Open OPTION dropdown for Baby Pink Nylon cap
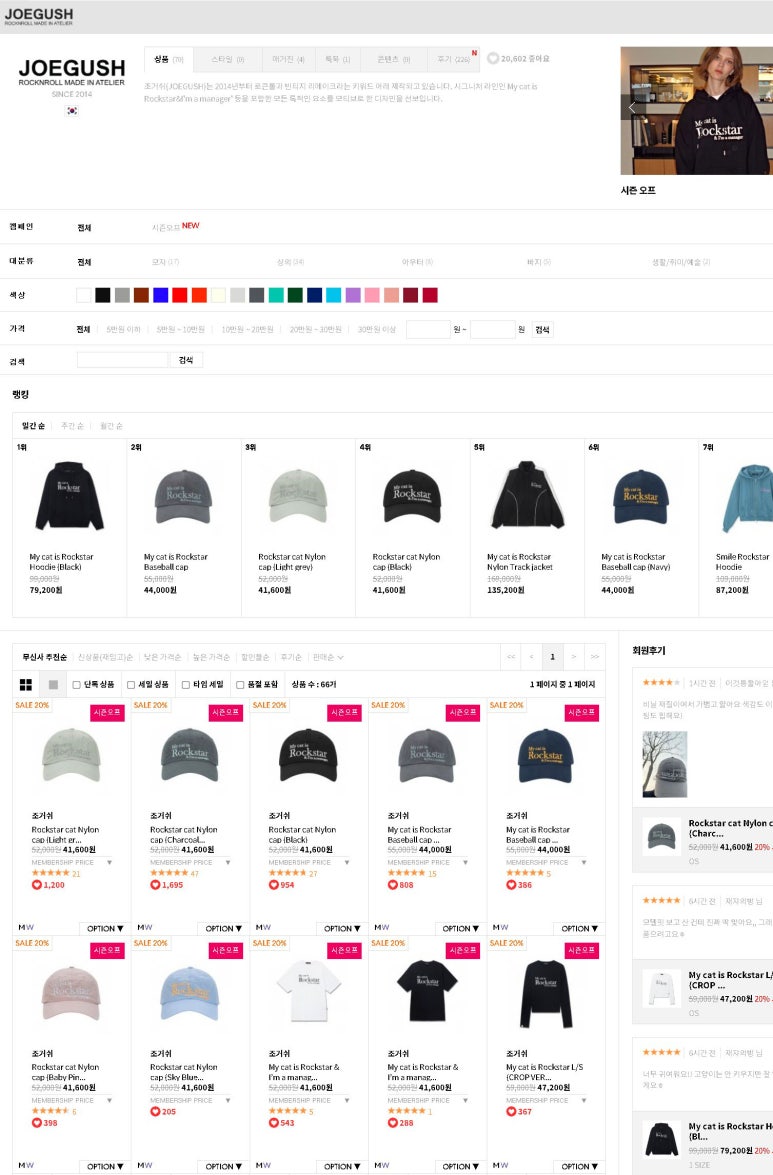The width and height of the screenshot is (773, 1175). [105, 1166]
